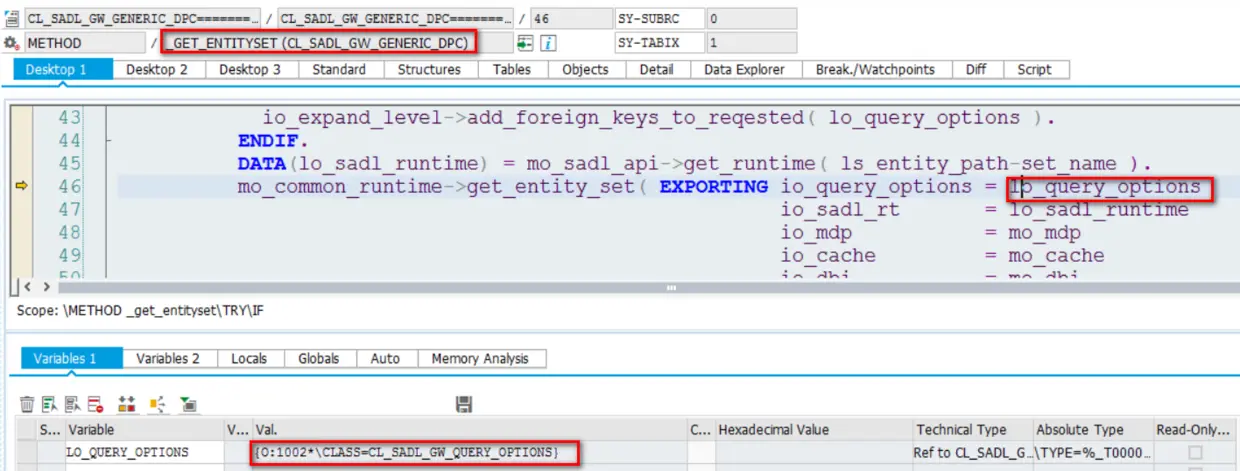
Task: Open the Detail tab
Action: (656, 69)
